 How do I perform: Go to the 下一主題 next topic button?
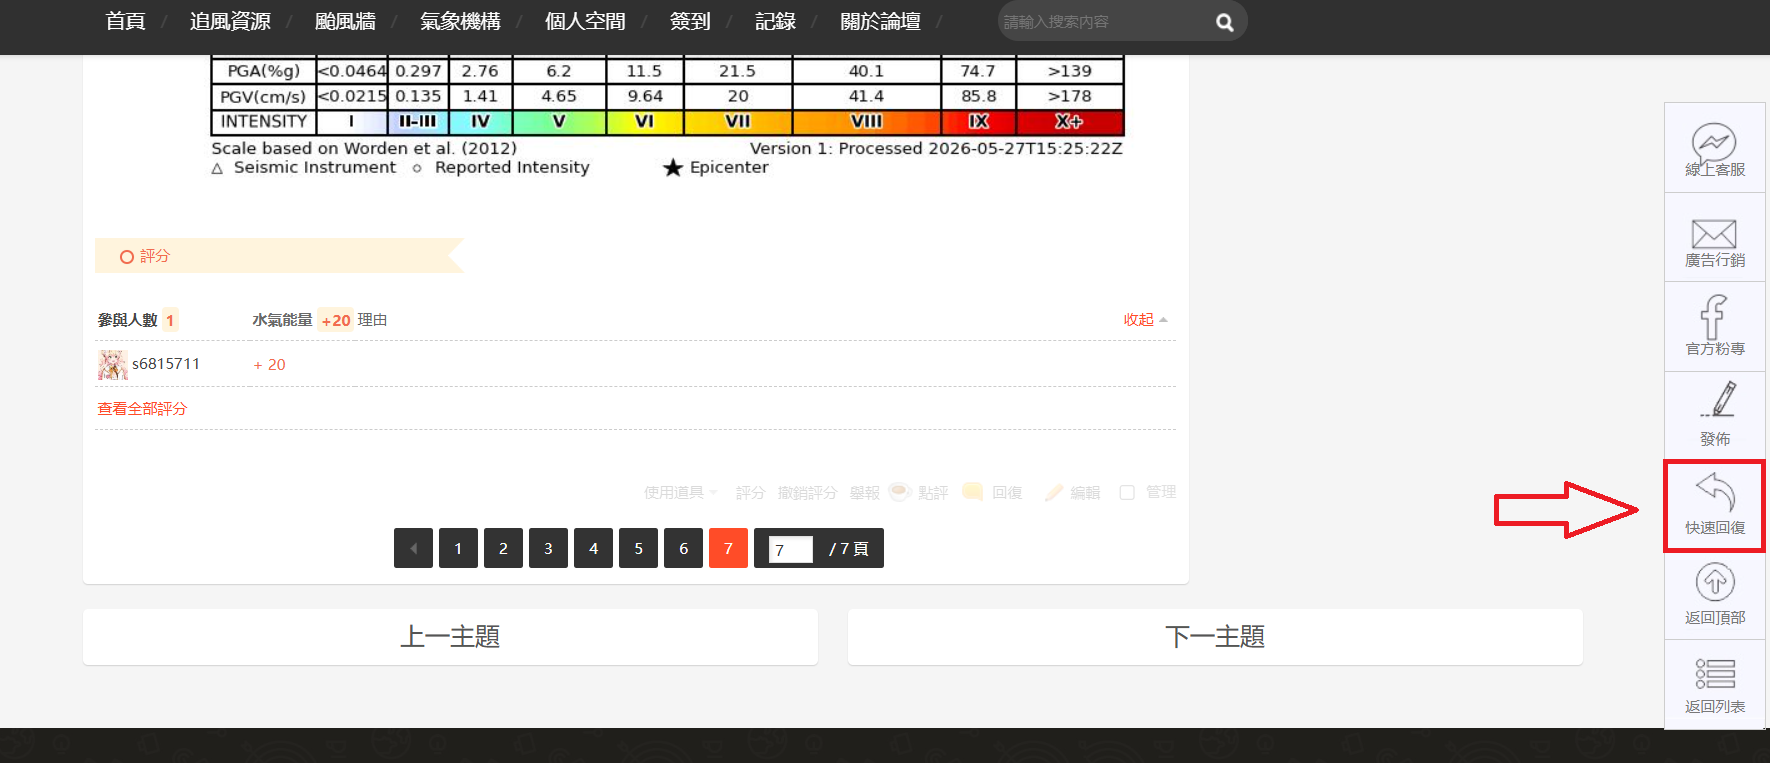(x=1215, y=637)
